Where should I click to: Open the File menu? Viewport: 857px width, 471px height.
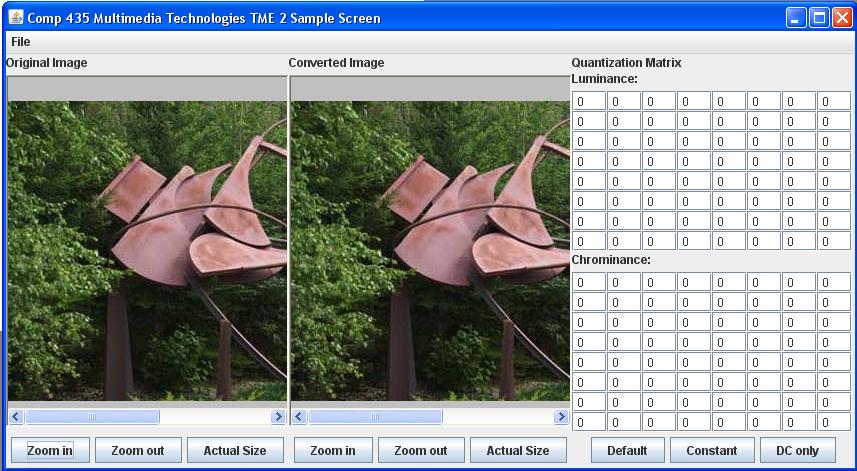tap(21, 42)
